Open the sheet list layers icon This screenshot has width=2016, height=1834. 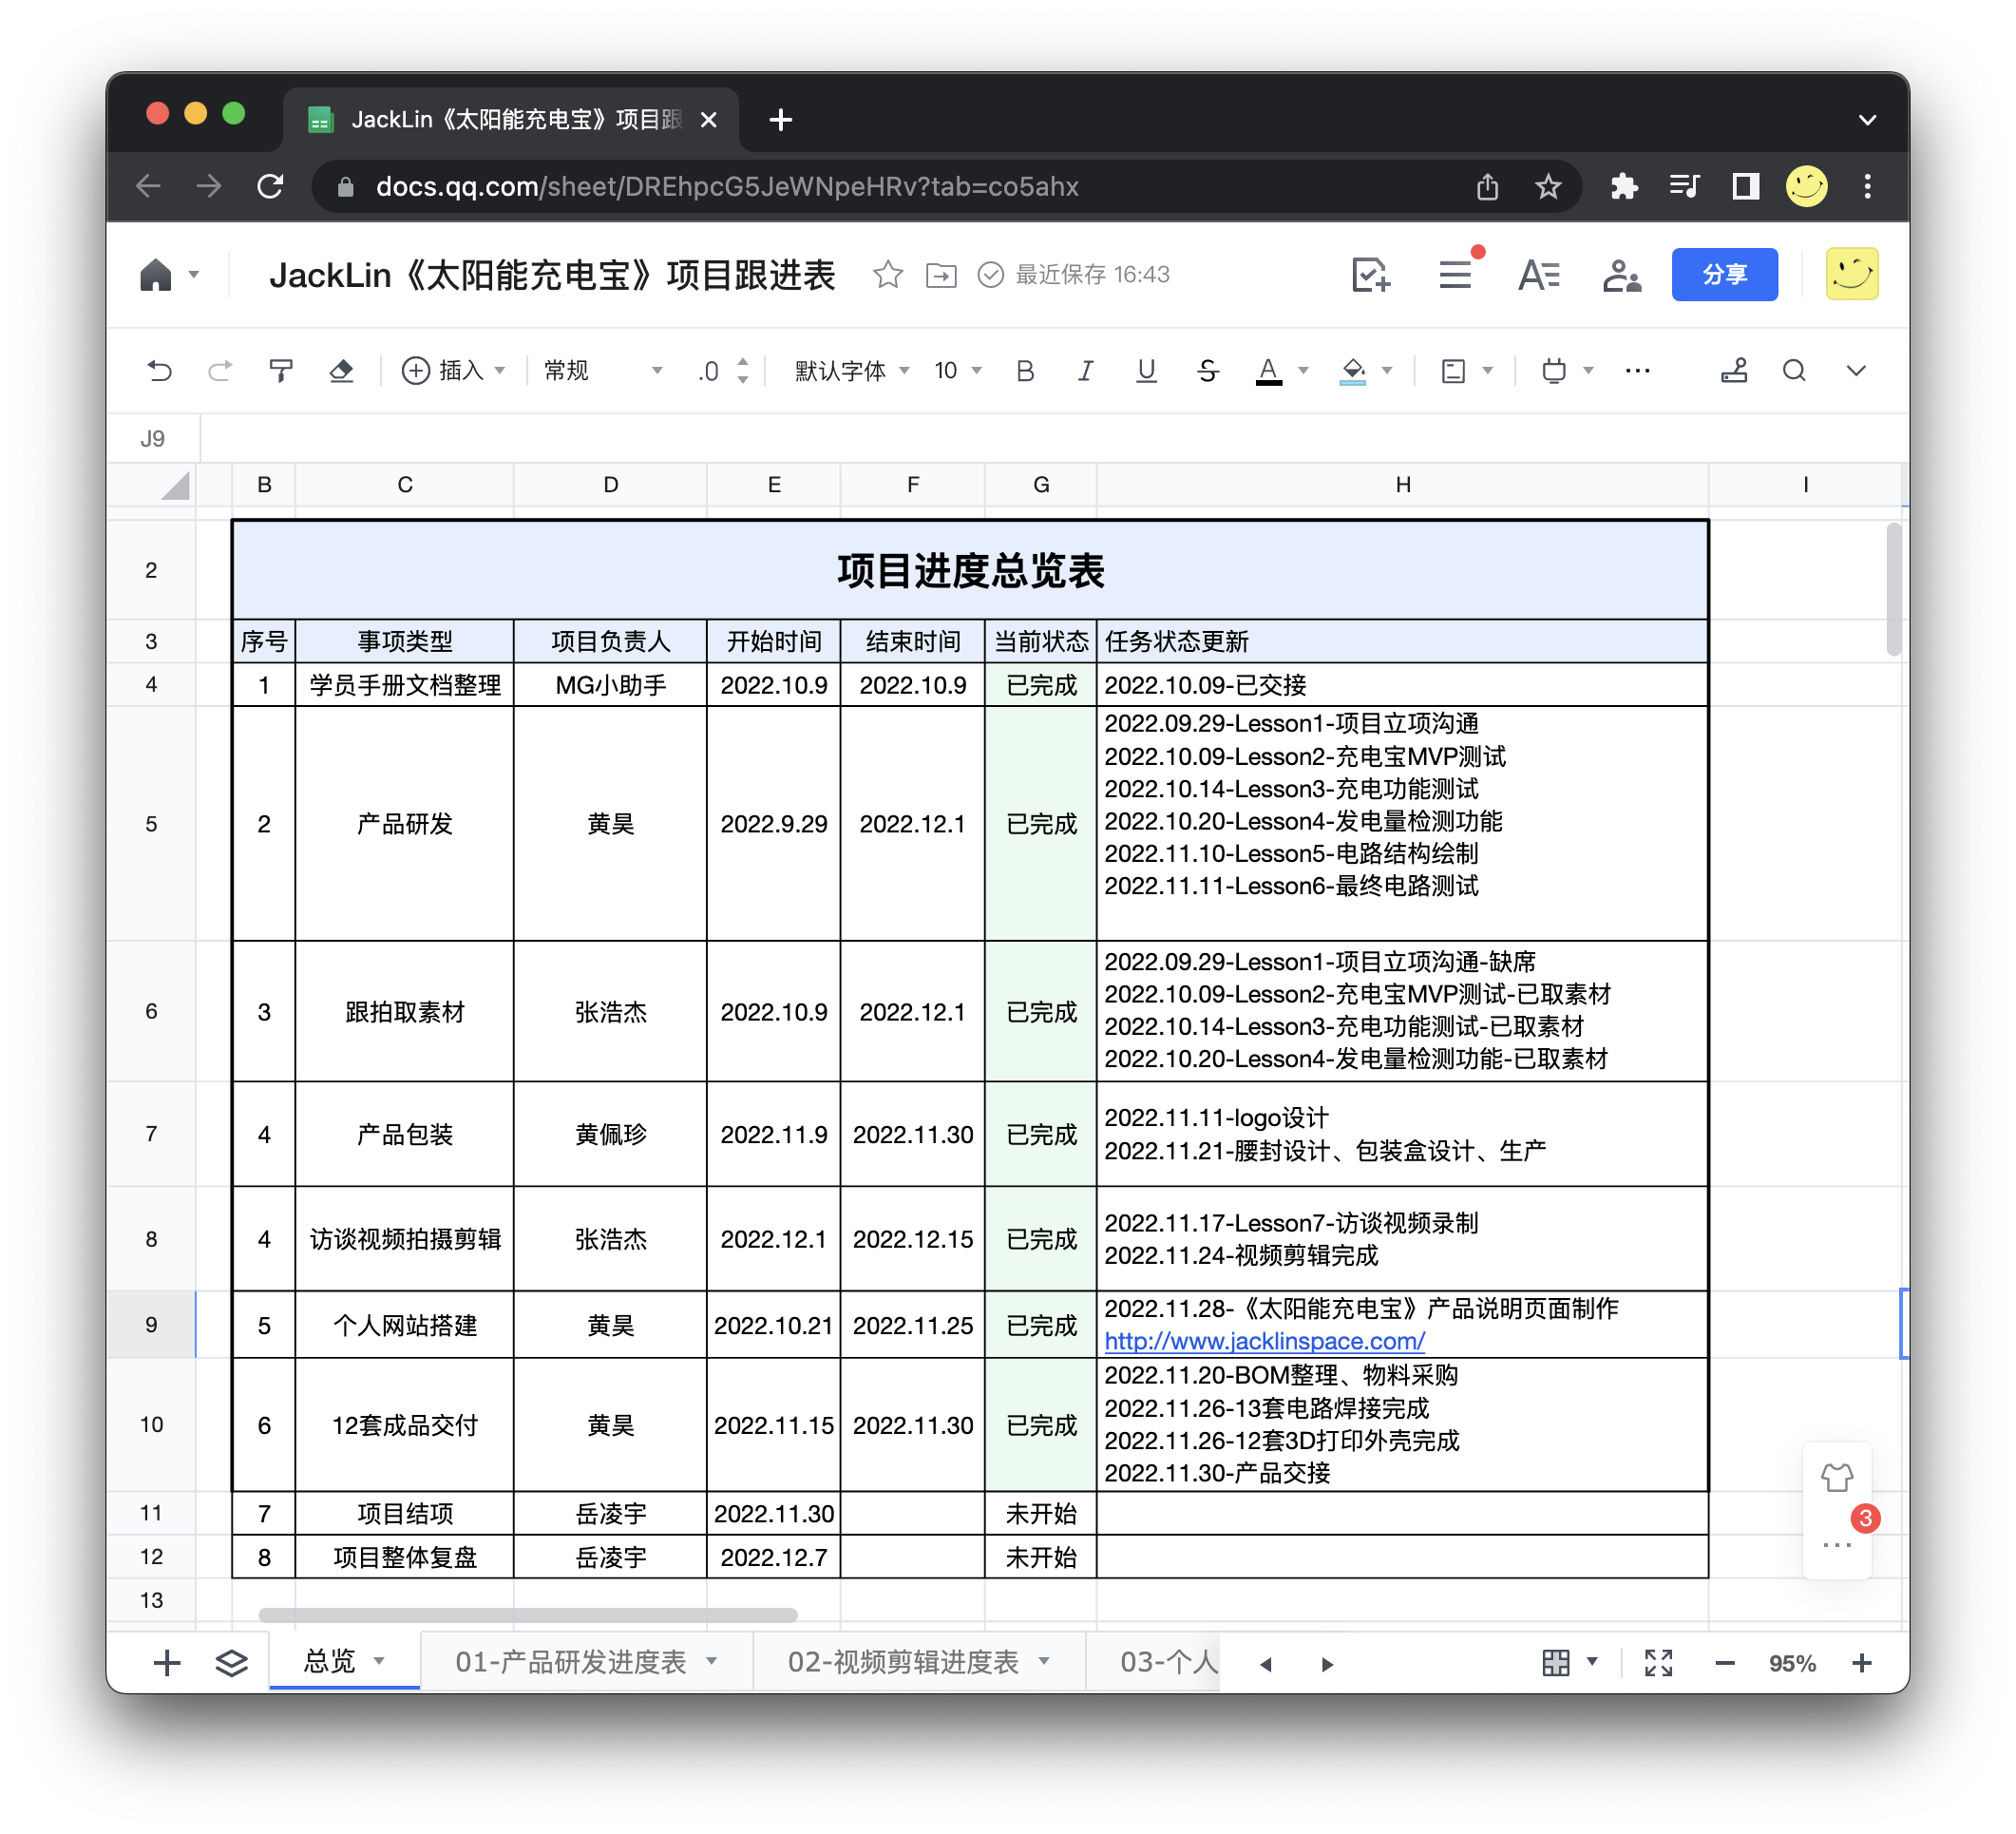(231, 1662)
